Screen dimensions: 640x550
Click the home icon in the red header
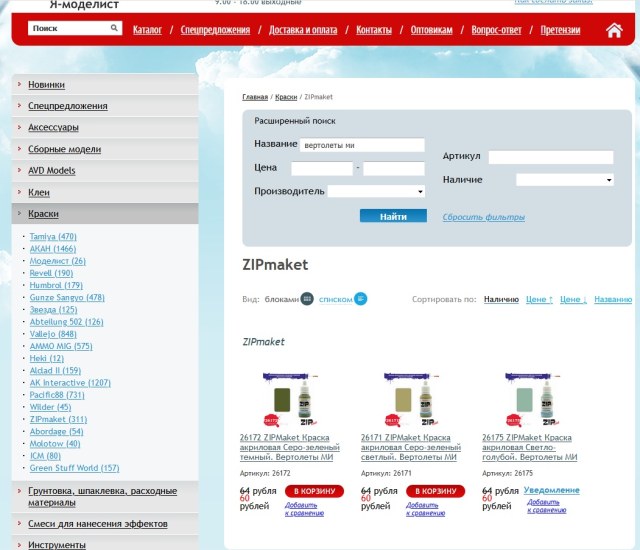[x=614, y=30]
